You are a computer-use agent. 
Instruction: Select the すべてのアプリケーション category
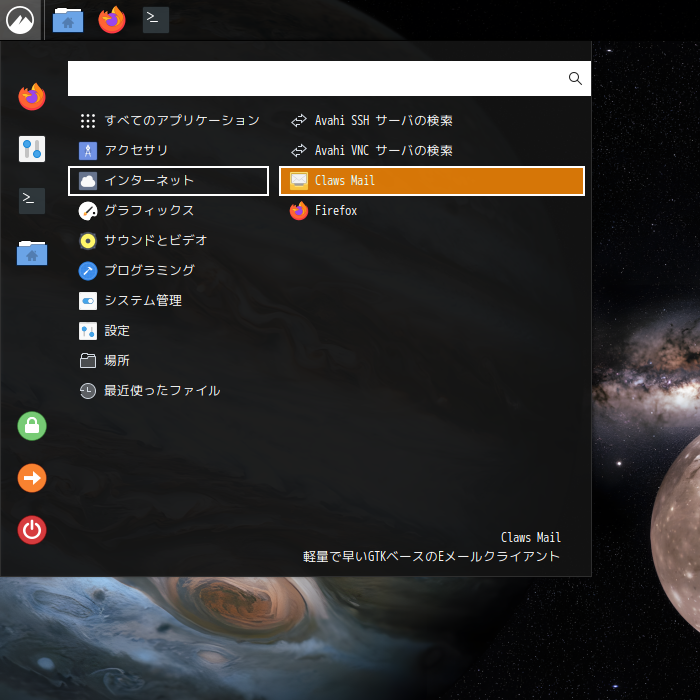pyautogui.click(x=168, y=121)
